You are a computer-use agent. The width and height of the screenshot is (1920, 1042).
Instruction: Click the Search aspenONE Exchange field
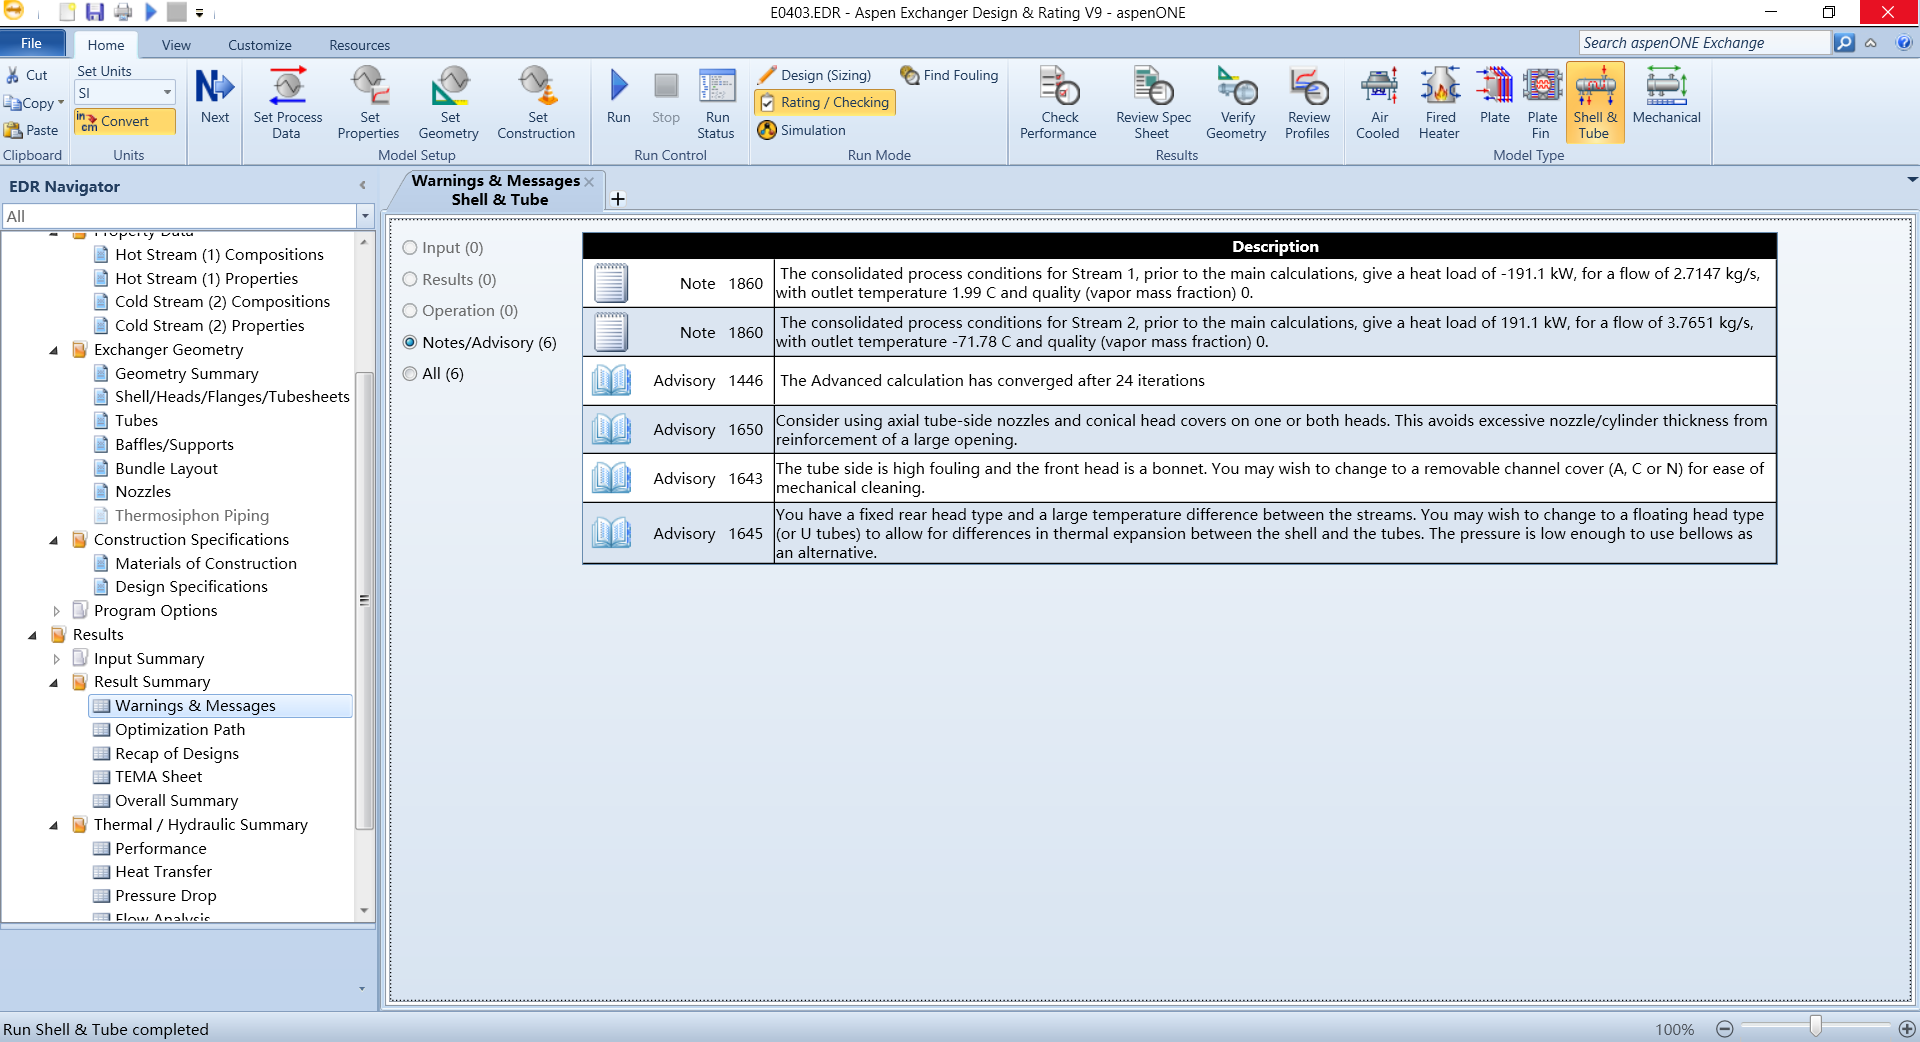pos(1705,43)
